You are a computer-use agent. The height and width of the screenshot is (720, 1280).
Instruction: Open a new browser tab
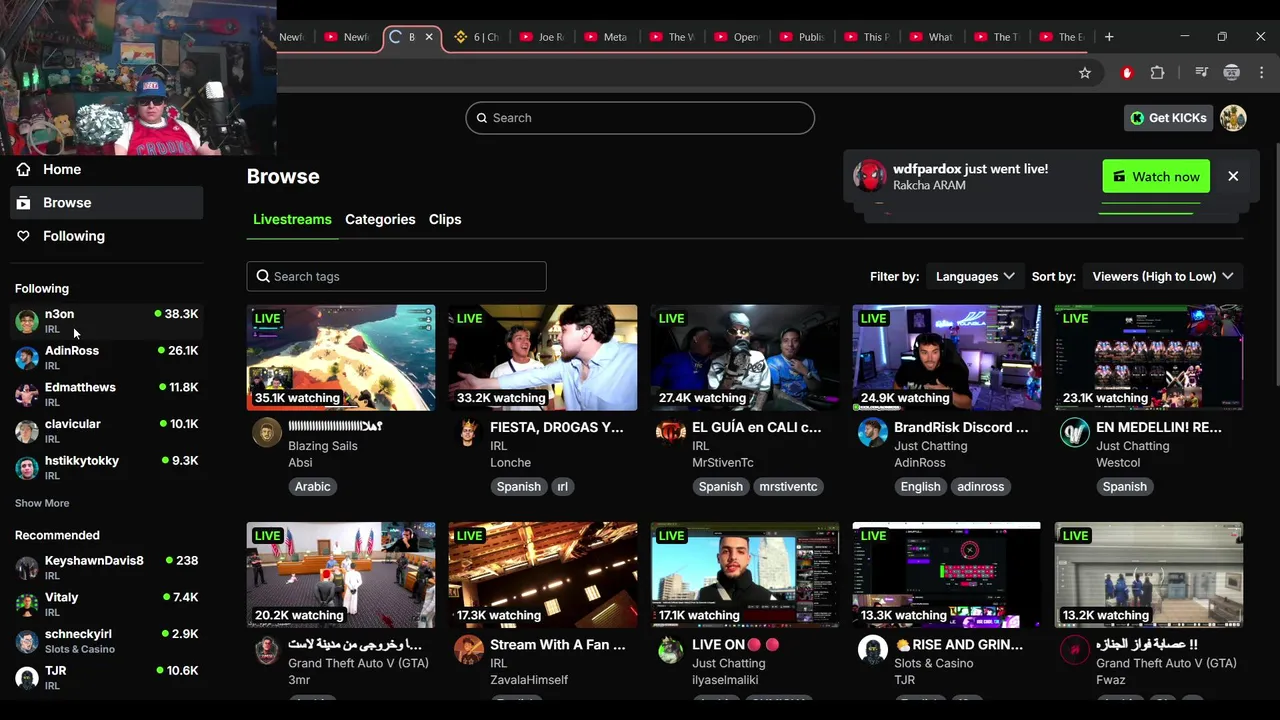1109,37
